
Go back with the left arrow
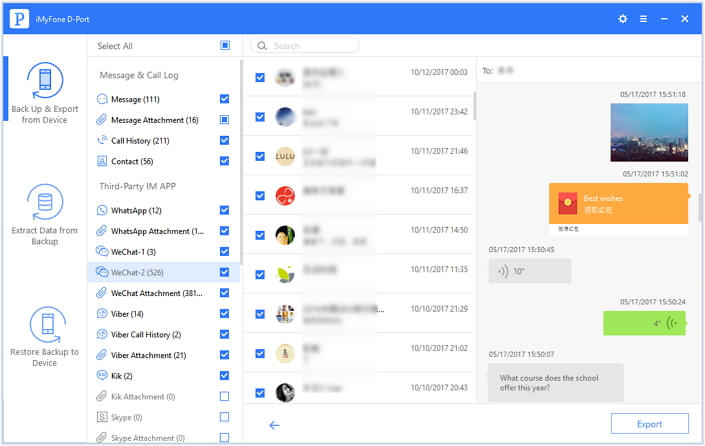[274, 425]
